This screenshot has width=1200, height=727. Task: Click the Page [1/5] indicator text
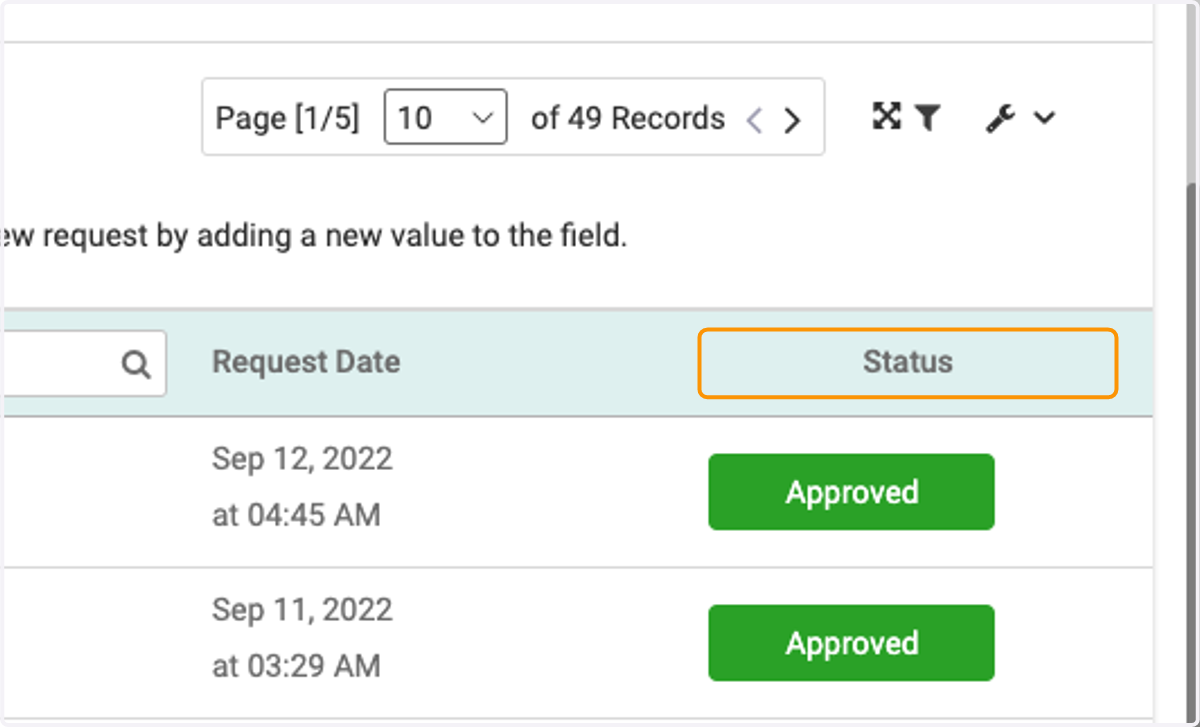tap(287, 119)
